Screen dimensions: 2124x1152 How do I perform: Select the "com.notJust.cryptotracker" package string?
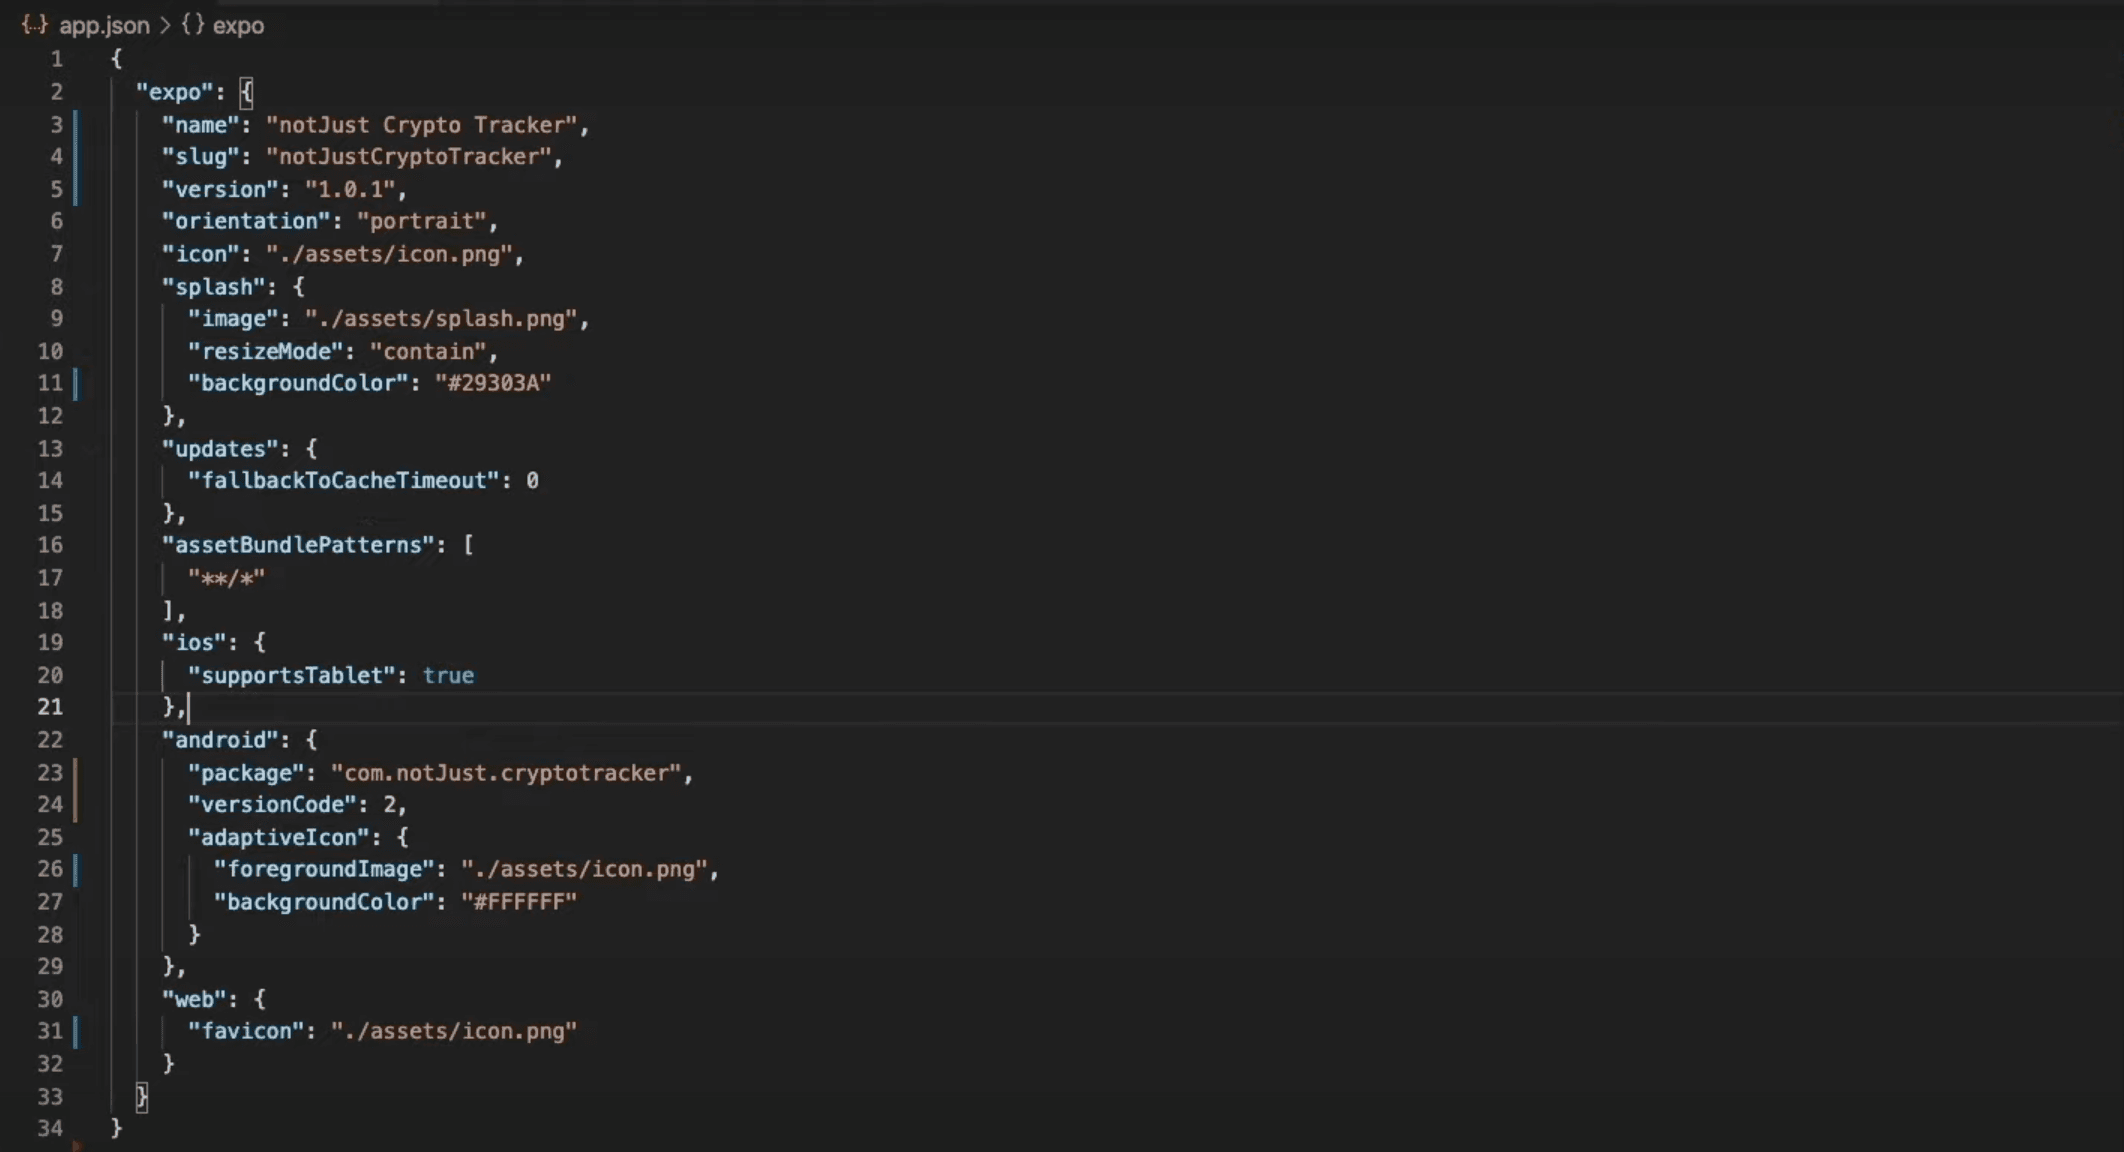tap(512, 772)
